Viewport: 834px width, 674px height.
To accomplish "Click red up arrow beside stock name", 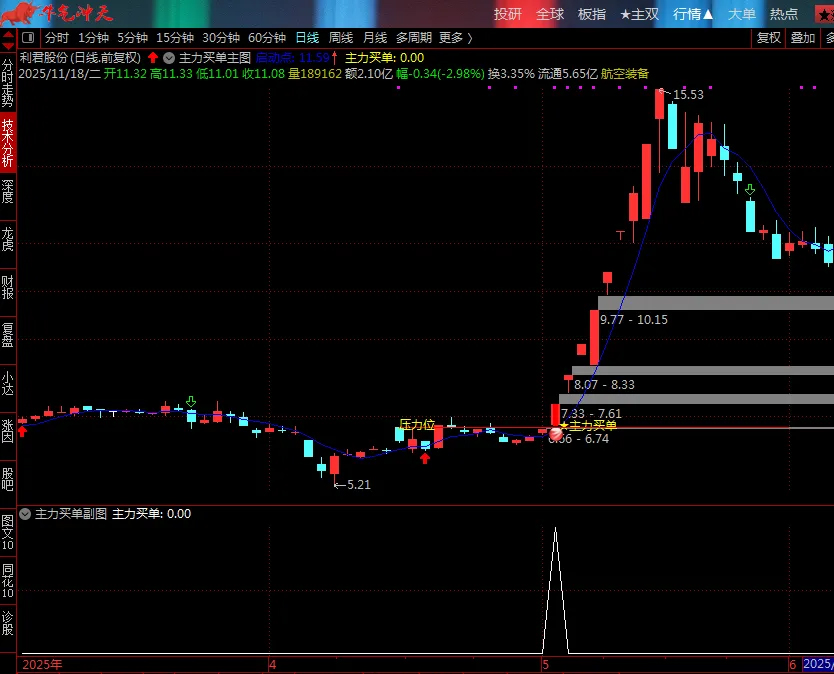I will pyautogui.click(x=153, y=57).
